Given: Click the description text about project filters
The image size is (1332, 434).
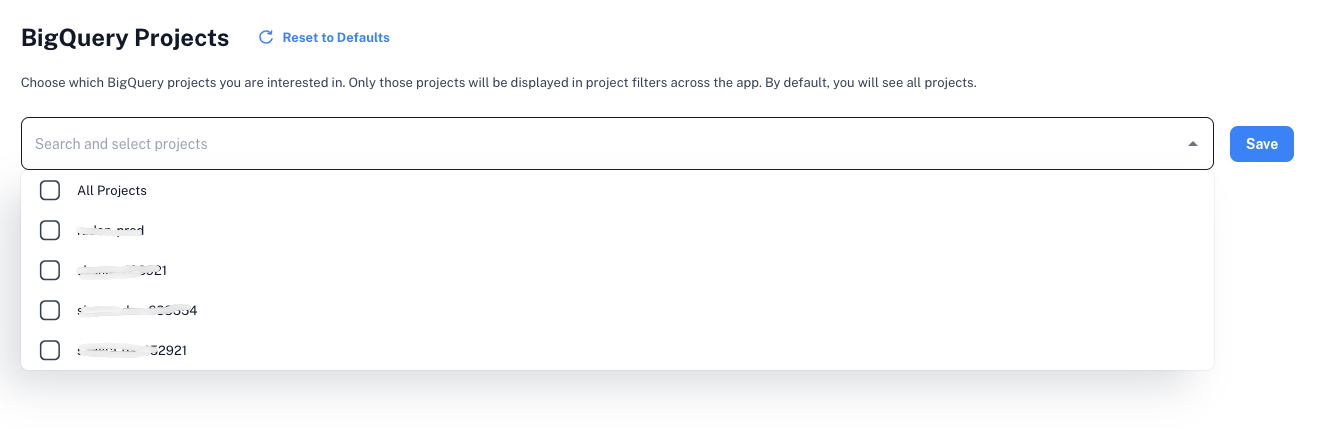Looking at the screenshot, I should click(x=498, y=82).
